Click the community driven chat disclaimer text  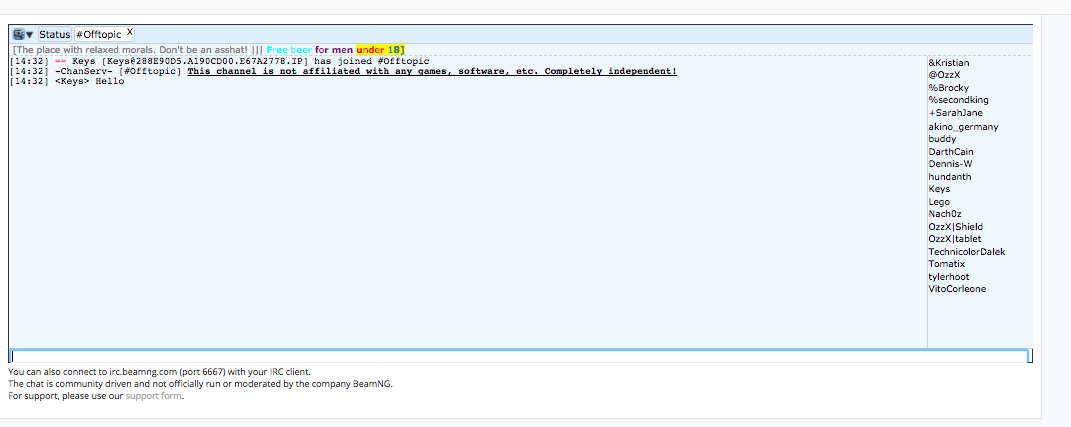(200, 384)
